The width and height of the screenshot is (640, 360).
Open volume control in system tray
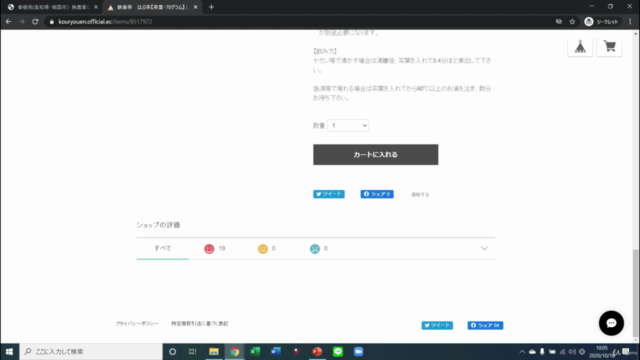tap(572, 351)
